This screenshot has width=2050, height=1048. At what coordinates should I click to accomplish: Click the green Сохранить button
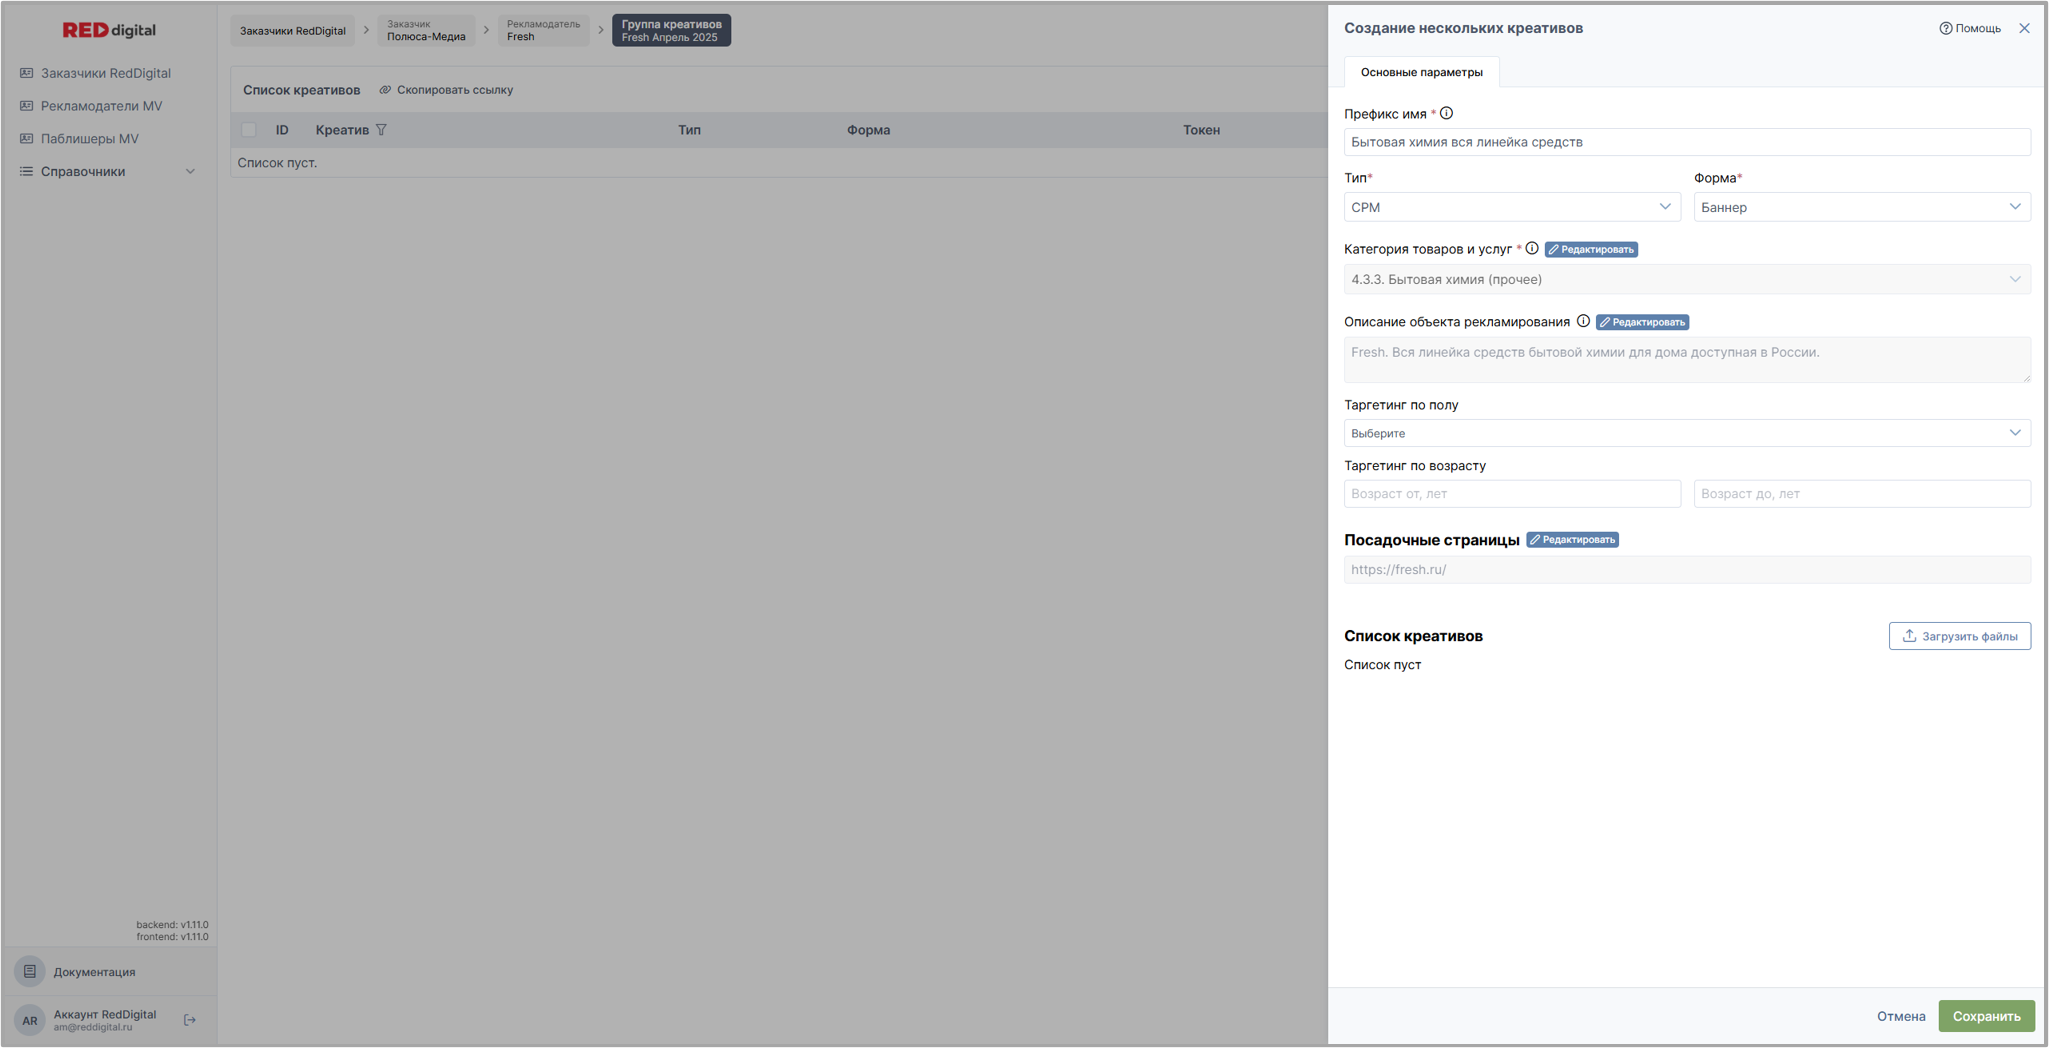1986,1016
